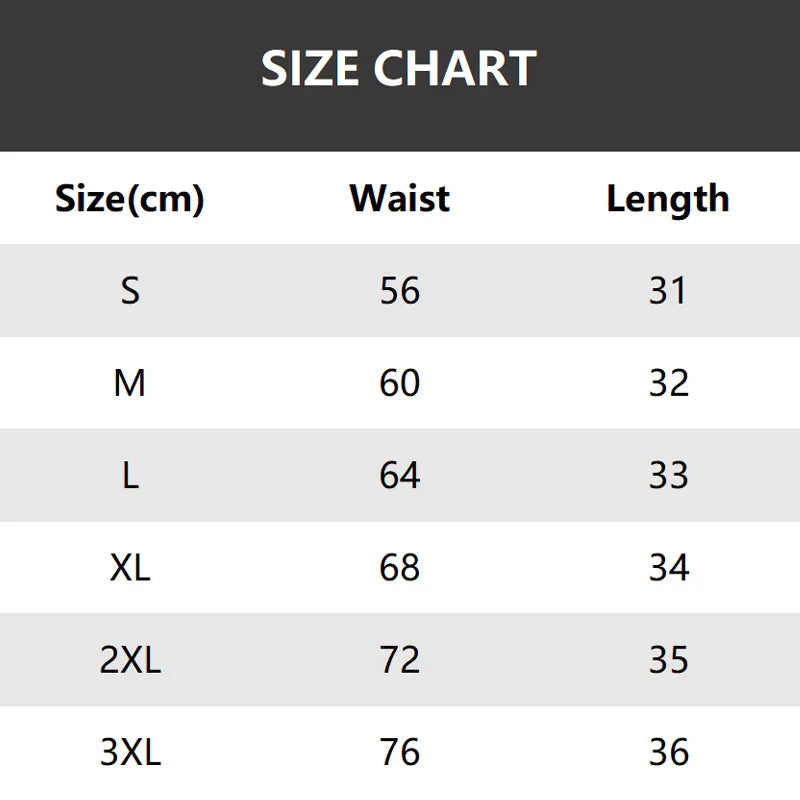This screenshot has width=800, height=800.
Task: Click the length value 31
Action: coord(668,291)
